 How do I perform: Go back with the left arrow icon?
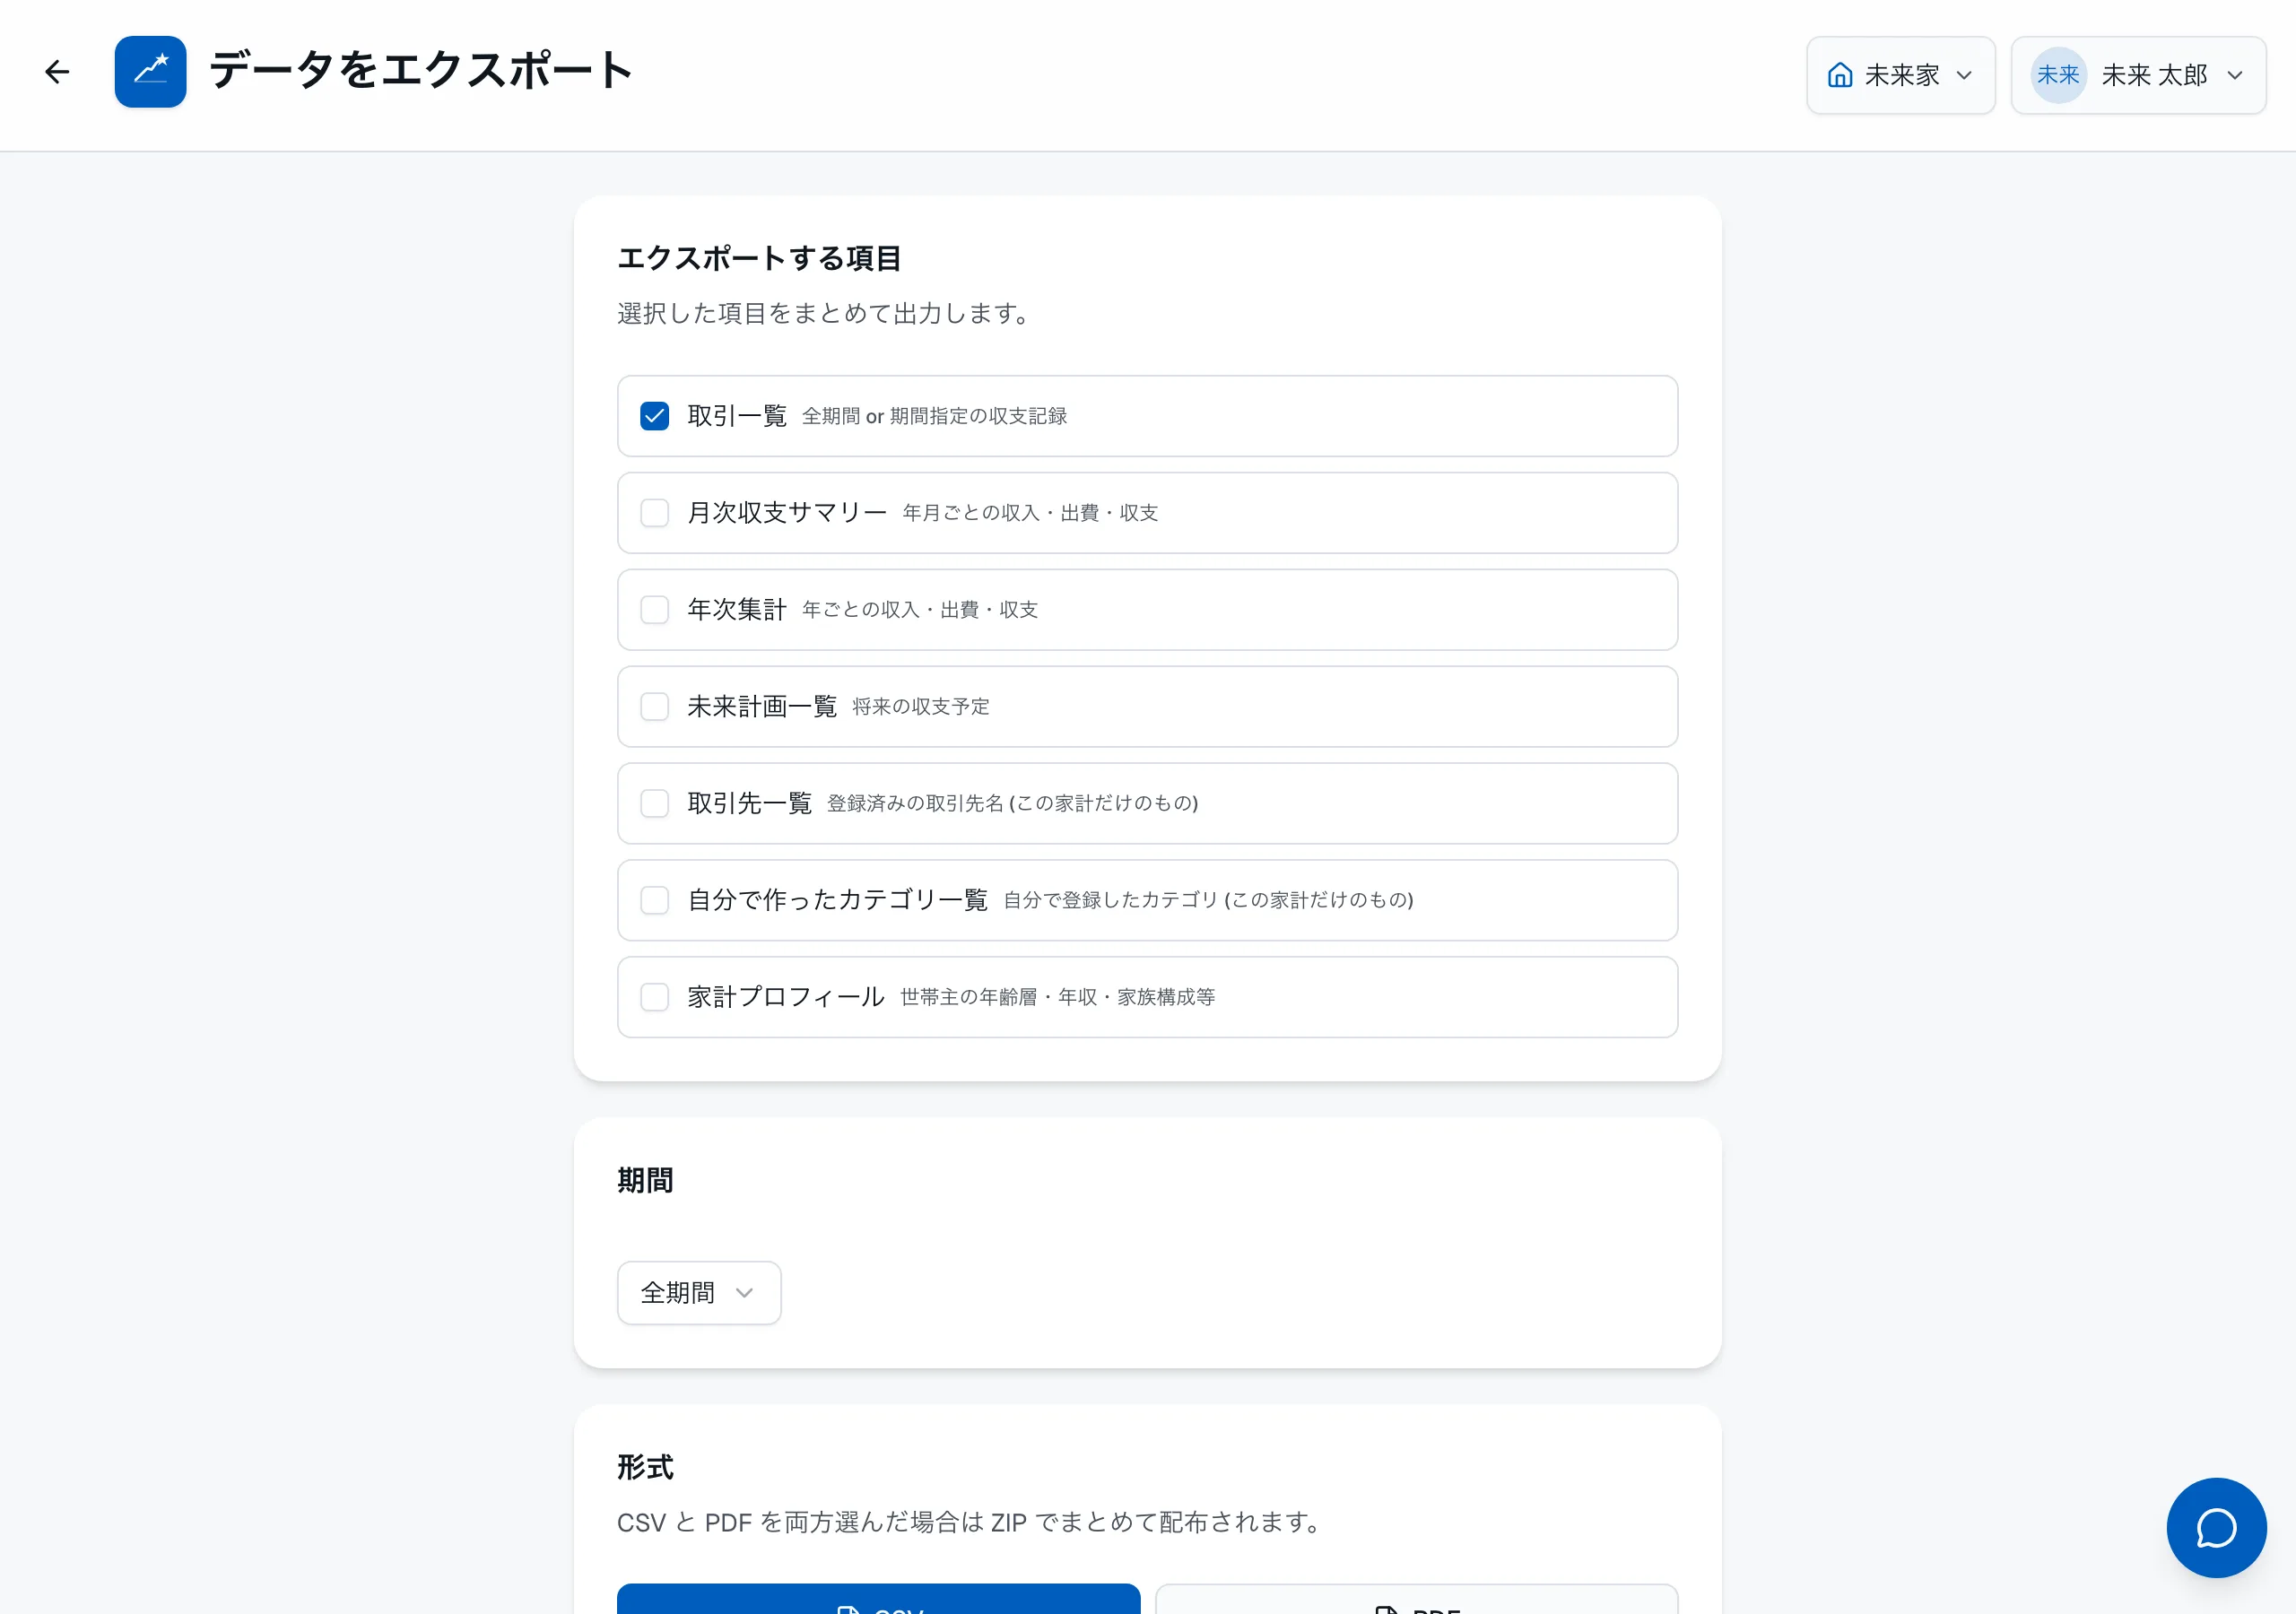coord(57,72)
